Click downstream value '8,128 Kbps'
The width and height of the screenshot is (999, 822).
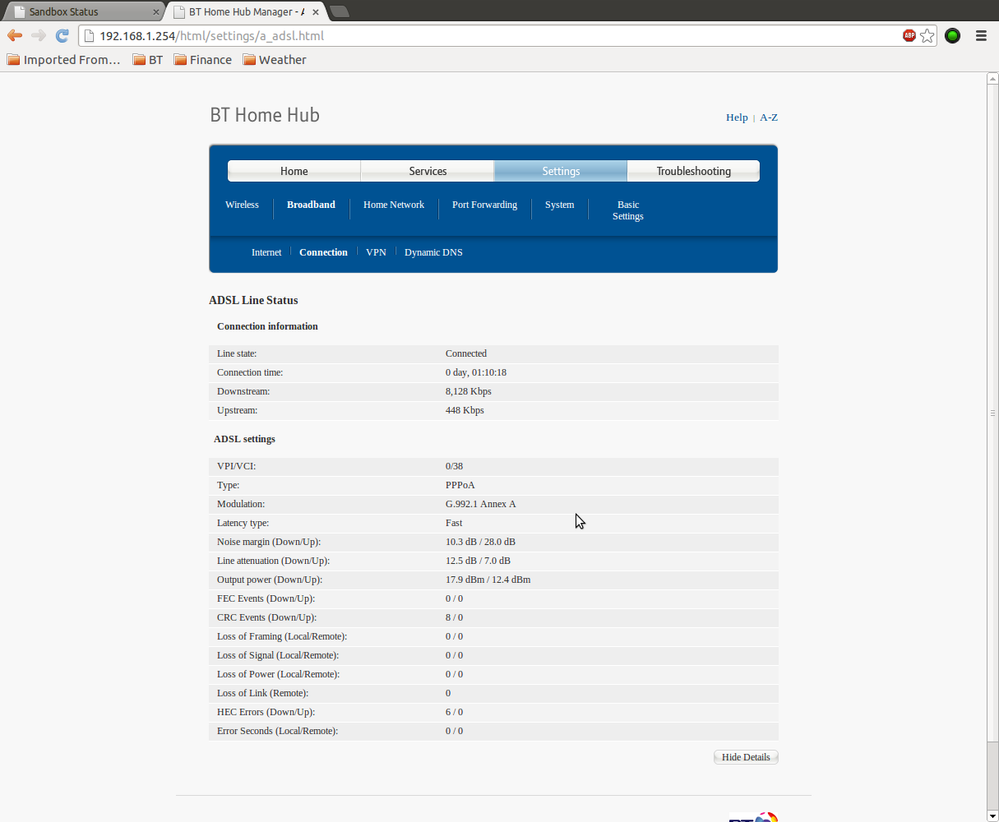pos(468,391)
